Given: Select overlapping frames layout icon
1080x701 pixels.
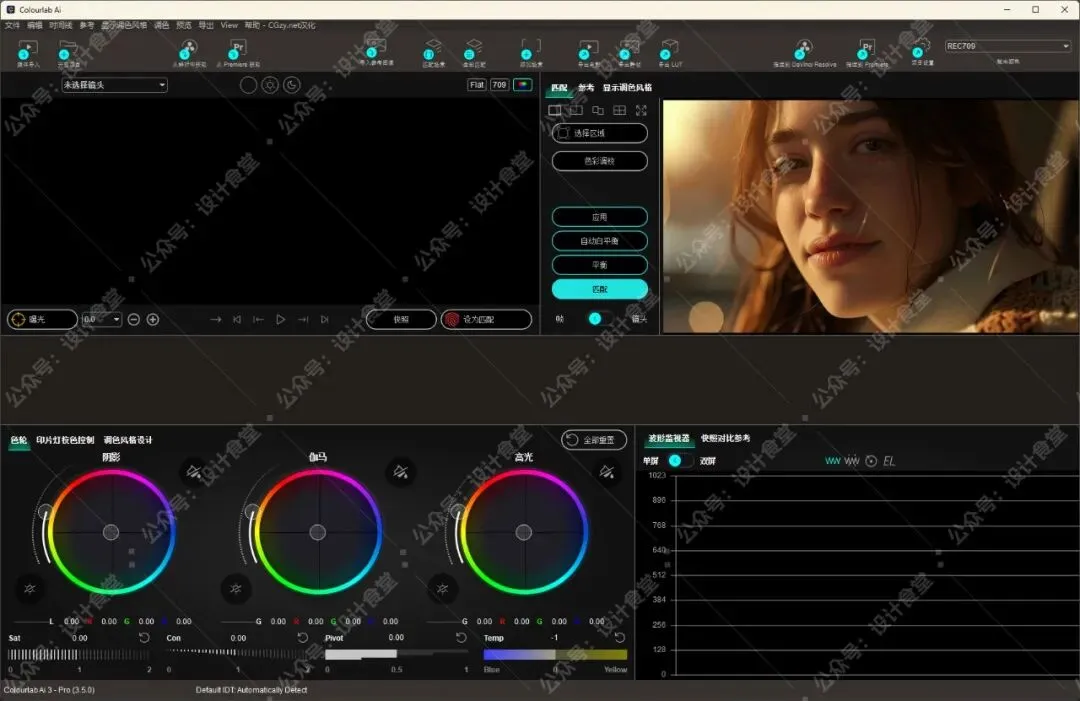Looking at the screenshot, I should [598, 110].
